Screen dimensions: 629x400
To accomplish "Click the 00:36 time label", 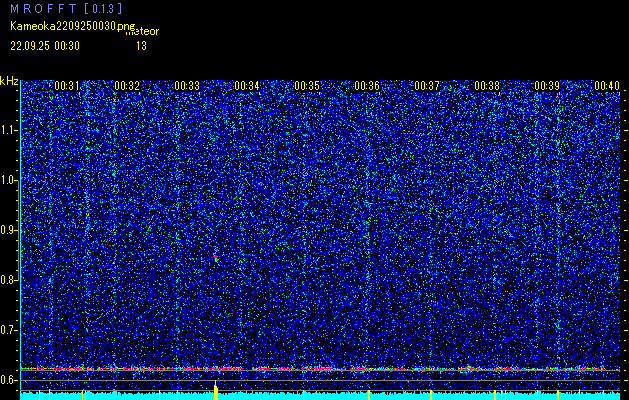I will 367,86.
